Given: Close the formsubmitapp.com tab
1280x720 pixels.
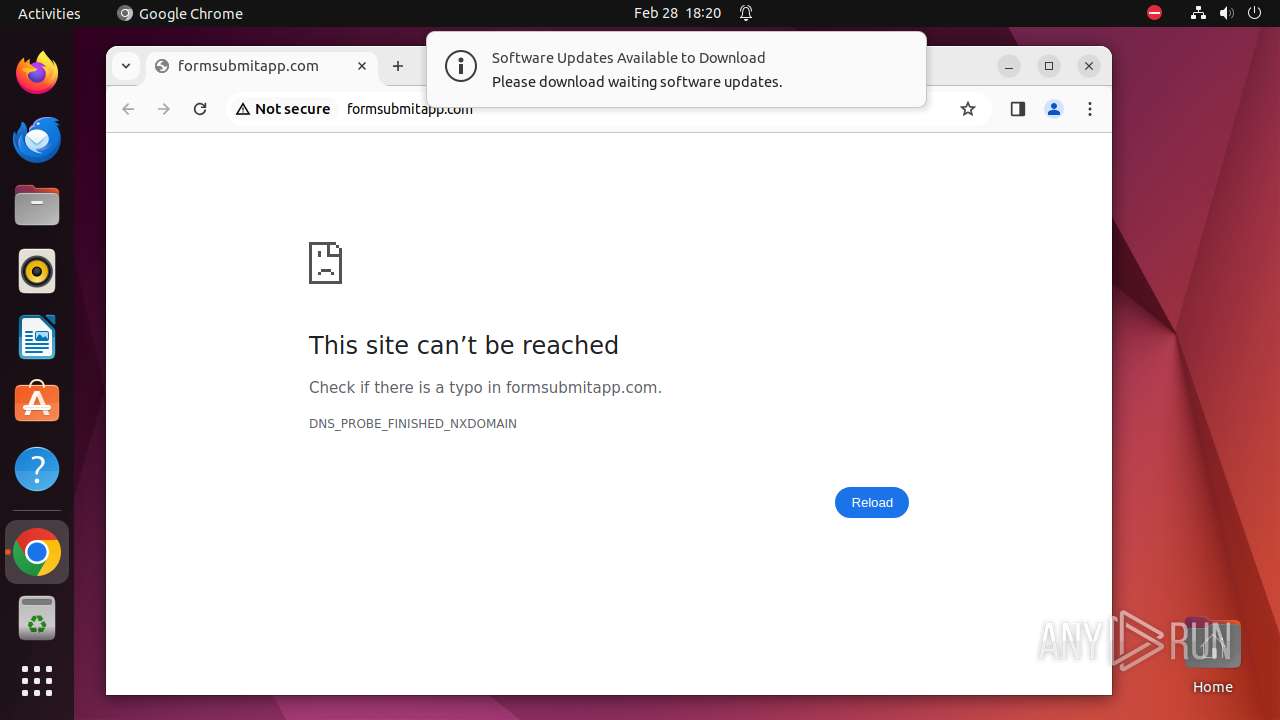Looking at the screenshot, I should 362,66.
